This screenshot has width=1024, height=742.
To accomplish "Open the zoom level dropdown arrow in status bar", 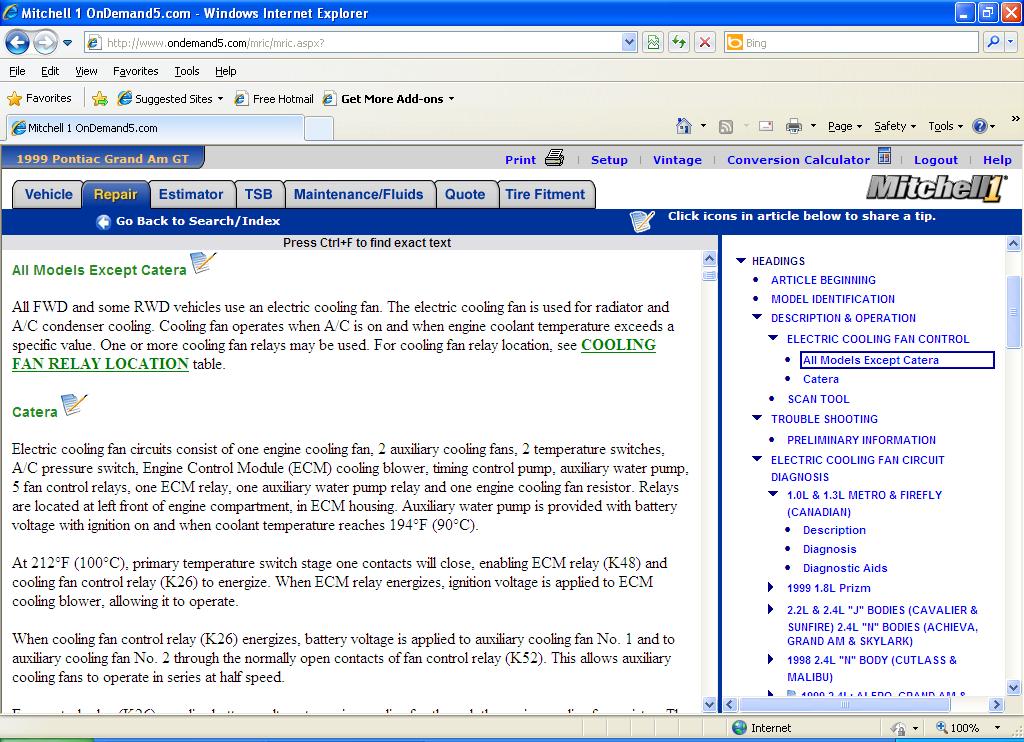I will coord(997,728).
